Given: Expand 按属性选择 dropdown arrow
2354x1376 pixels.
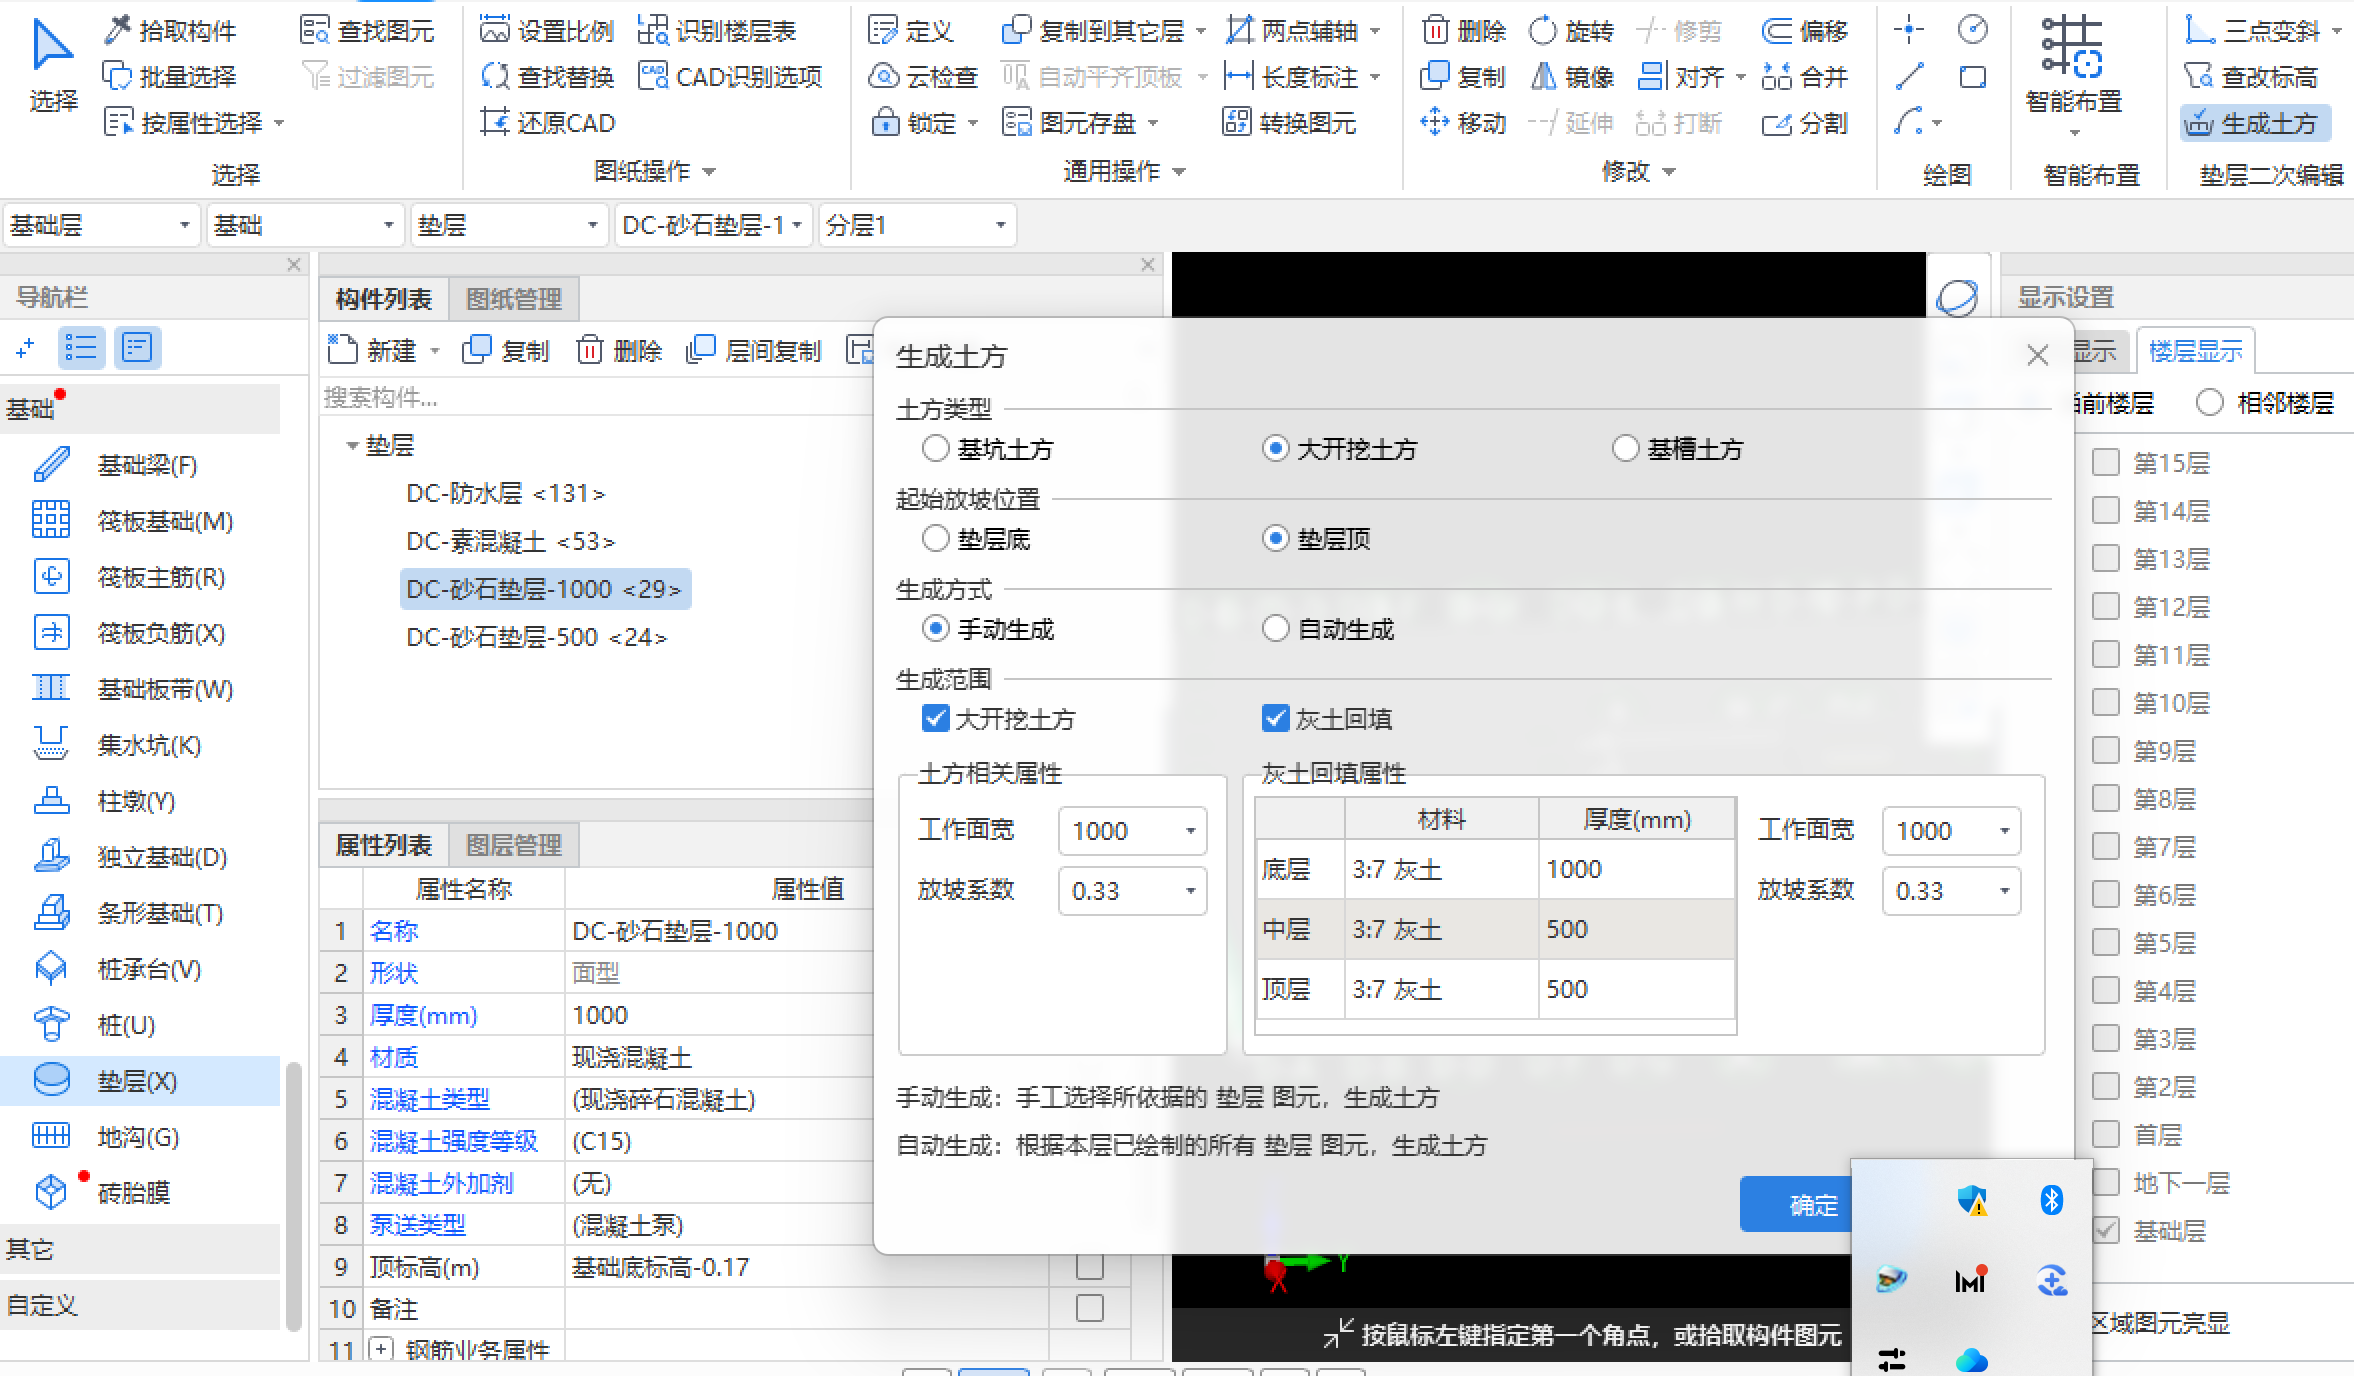Looking at the screenshot, I should click(279, 123).
